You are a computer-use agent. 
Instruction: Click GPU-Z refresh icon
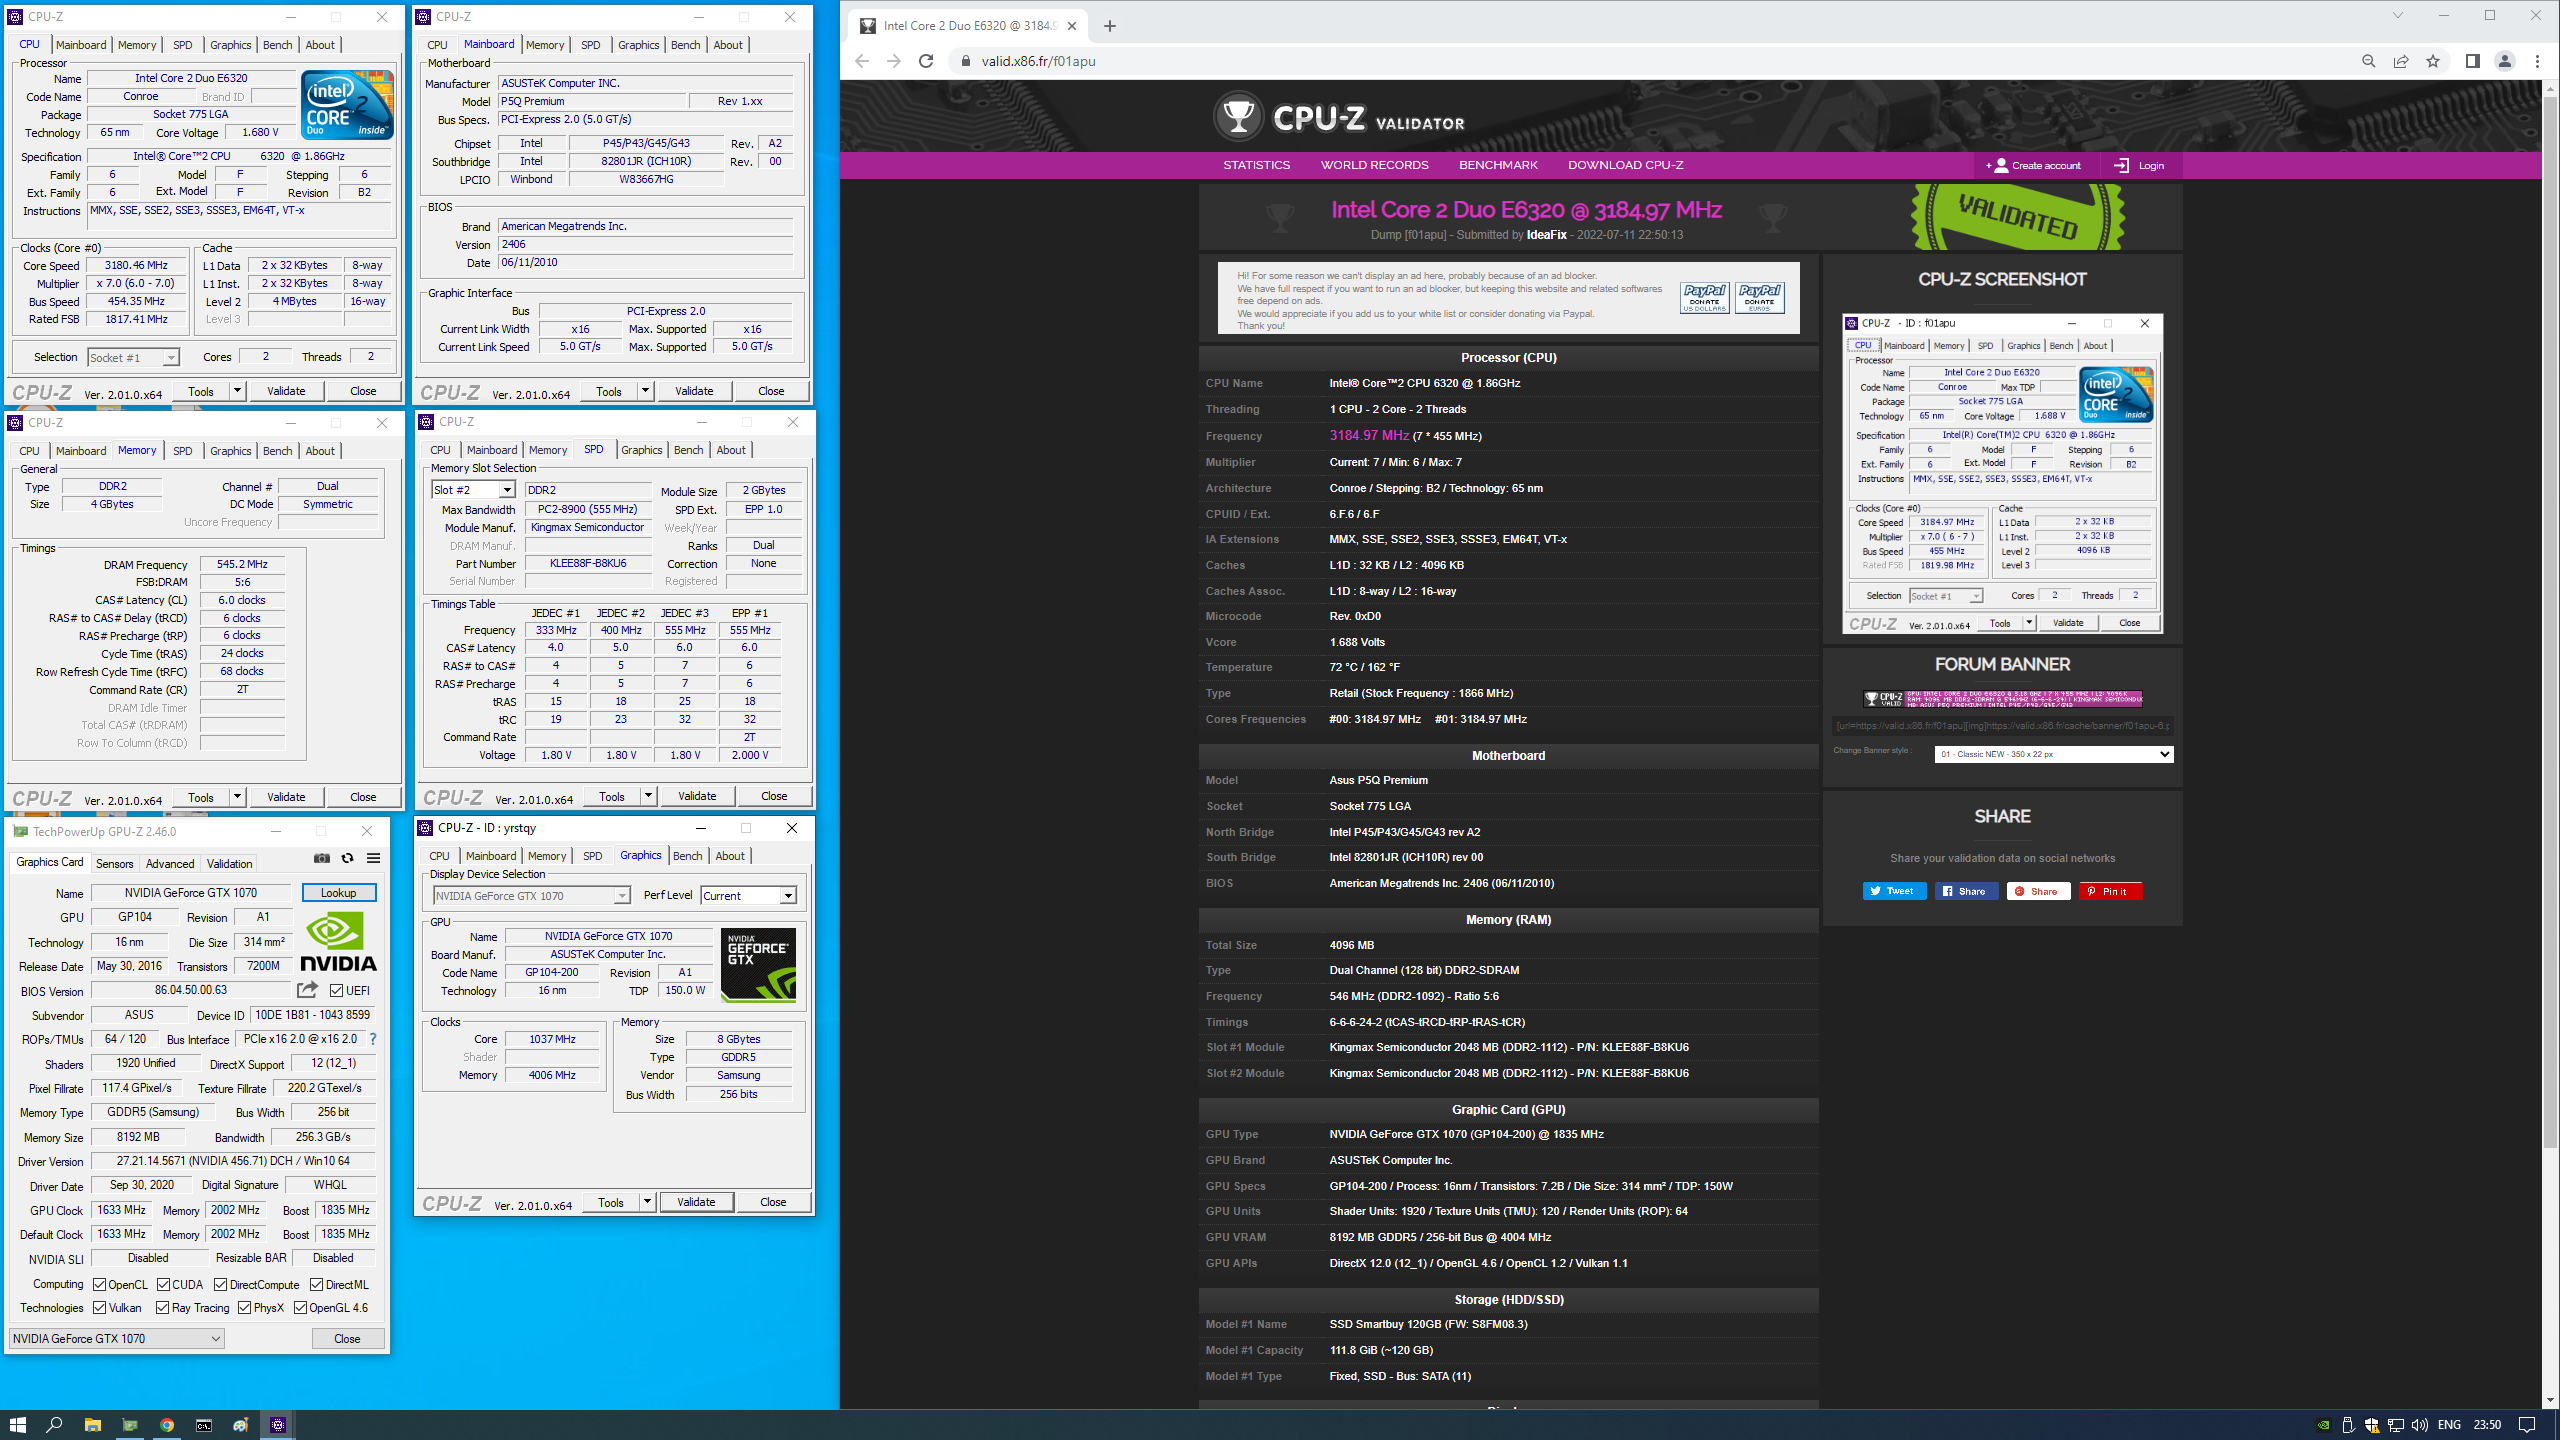click(x=347, y=858)
